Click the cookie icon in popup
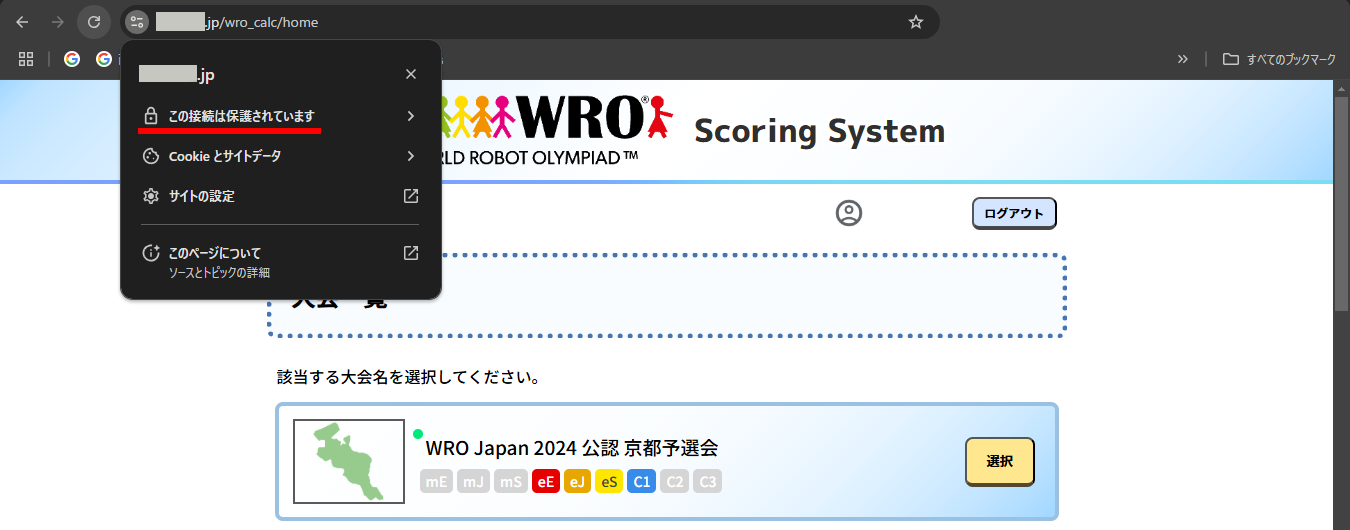 151,156
